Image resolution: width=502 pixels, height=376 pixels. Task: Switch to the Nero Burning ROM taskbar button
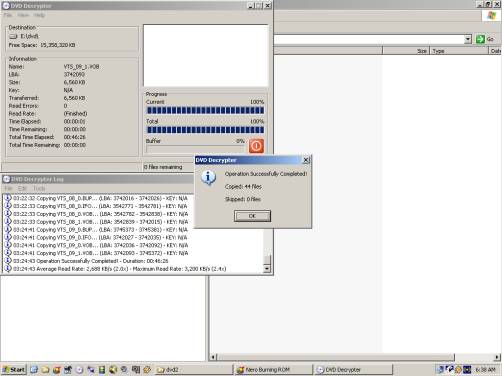tap(273, 369)
